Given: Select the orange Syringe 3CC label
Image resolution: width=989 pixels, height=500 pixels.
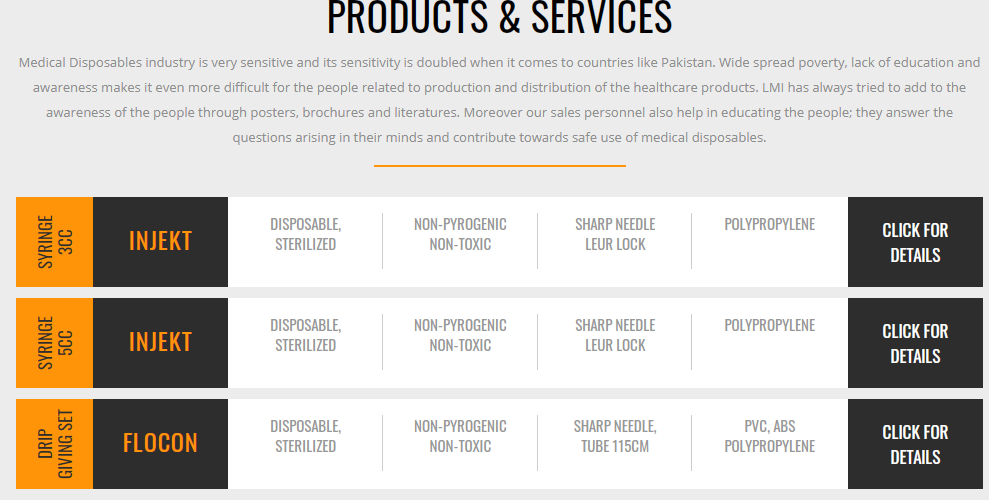Looking at the screenshot, I should pyautogui.click(x=55, y=242).
